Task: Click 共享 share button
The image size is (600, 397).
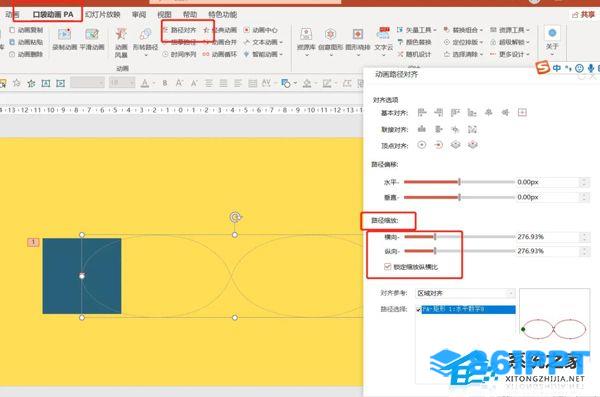Action: [584, 15]
